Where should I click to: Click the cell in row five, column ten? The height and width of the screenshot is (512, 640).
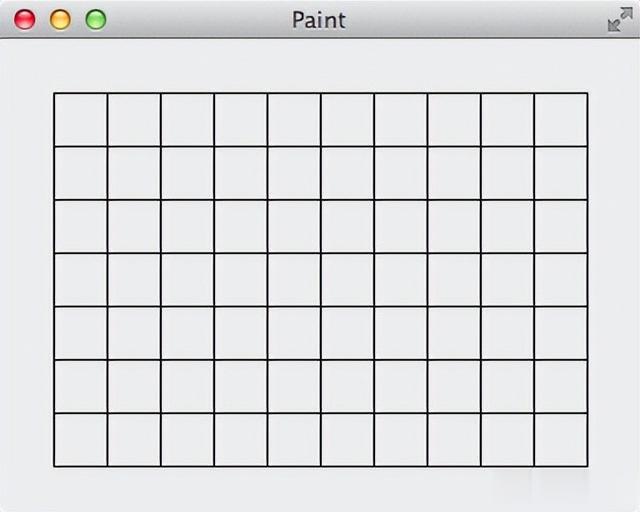pyautogui.click(x=561, y=333)
